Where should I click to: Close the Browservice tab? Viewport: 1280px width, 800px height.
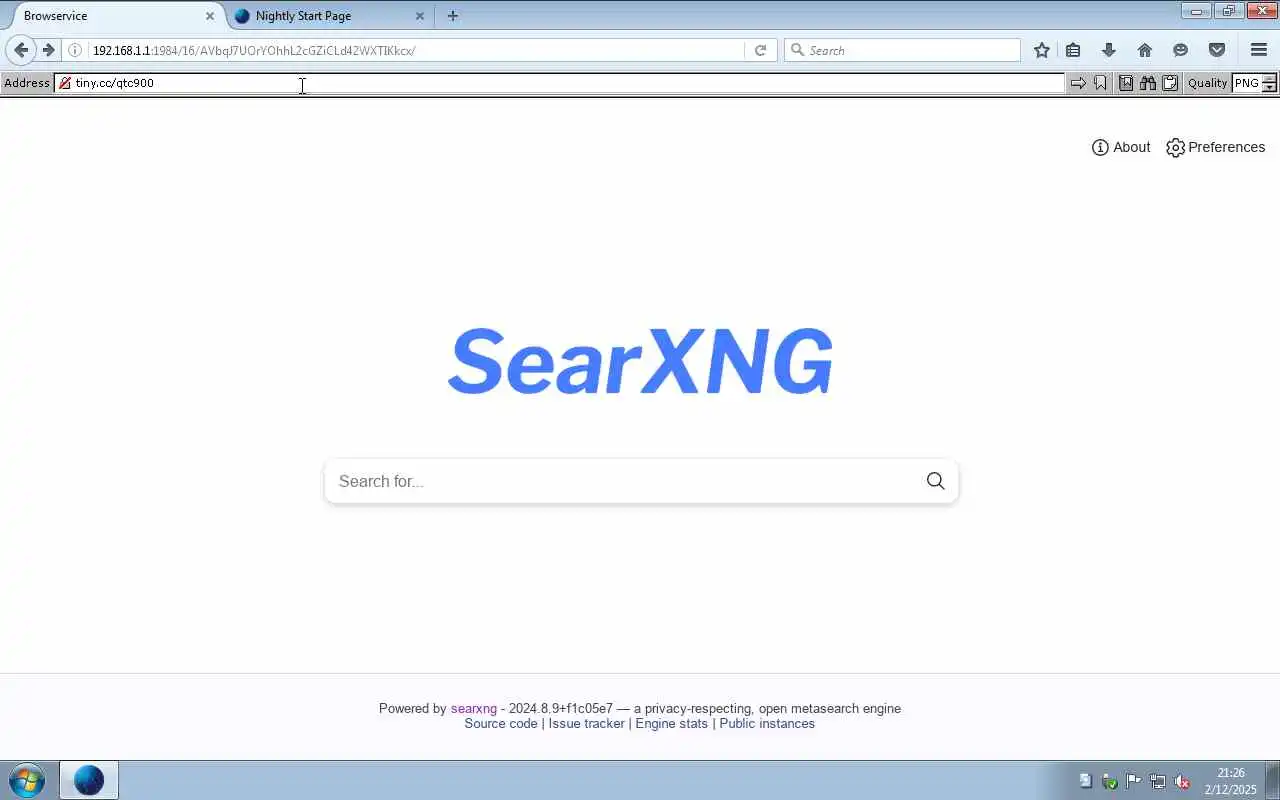(x=210, y=16)
